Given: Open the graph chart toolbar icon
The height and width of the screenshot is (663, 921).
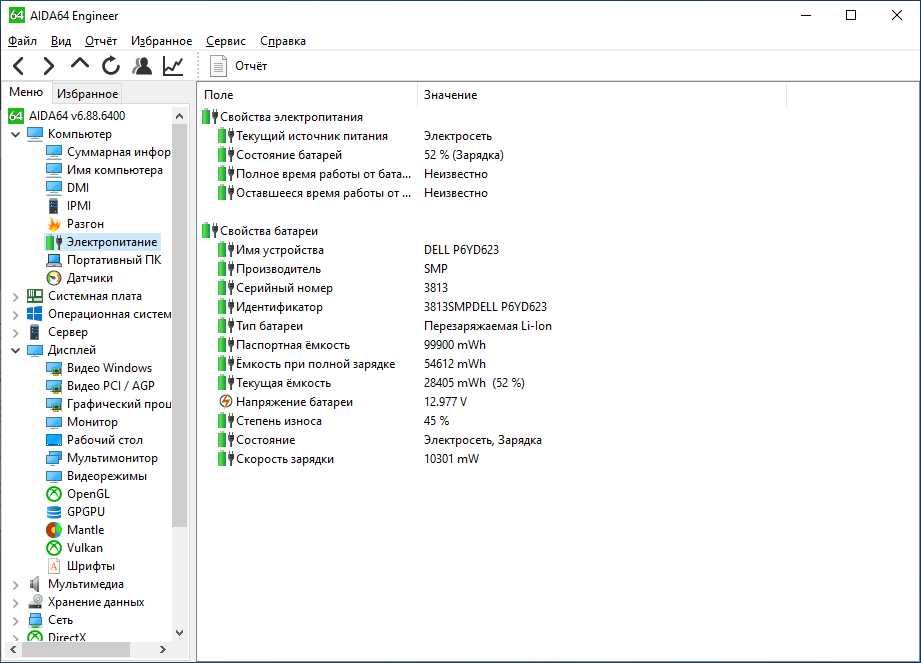Looking at the screenshot, I should point(173,66).
